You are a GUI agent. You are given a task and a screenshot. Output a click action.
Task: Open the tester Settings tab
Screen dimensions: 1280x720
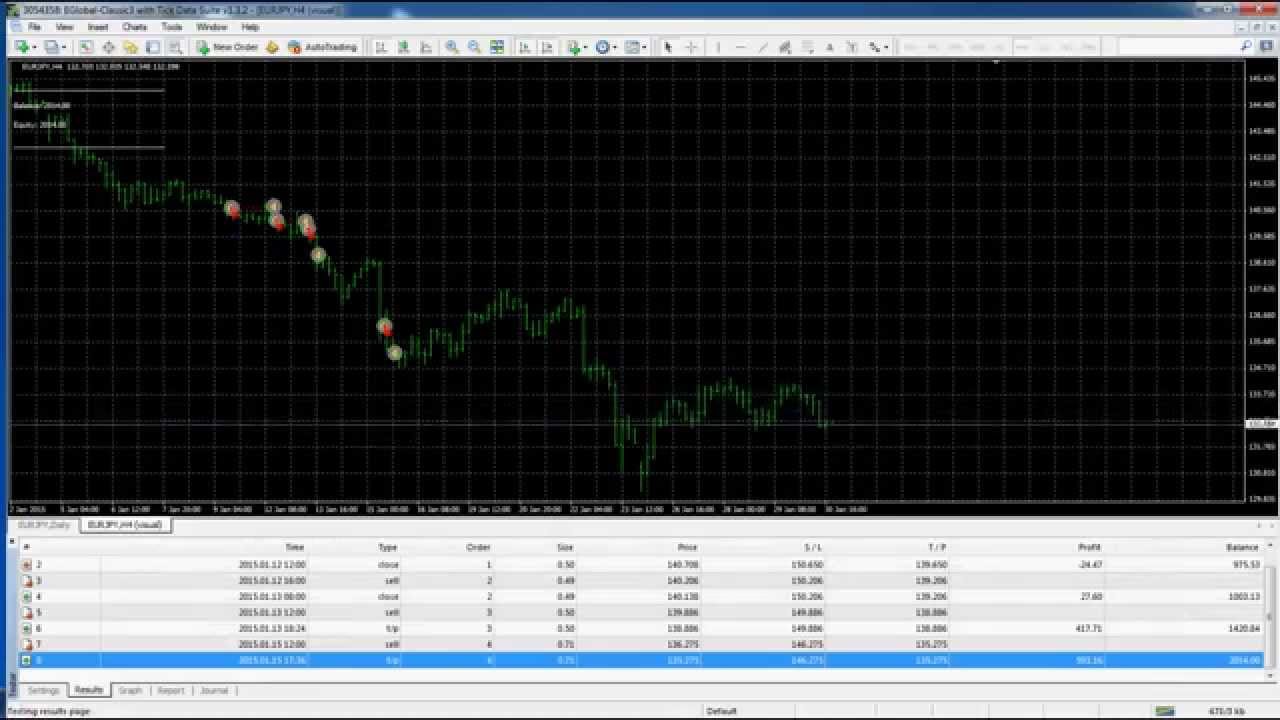(x=43, y=690)
